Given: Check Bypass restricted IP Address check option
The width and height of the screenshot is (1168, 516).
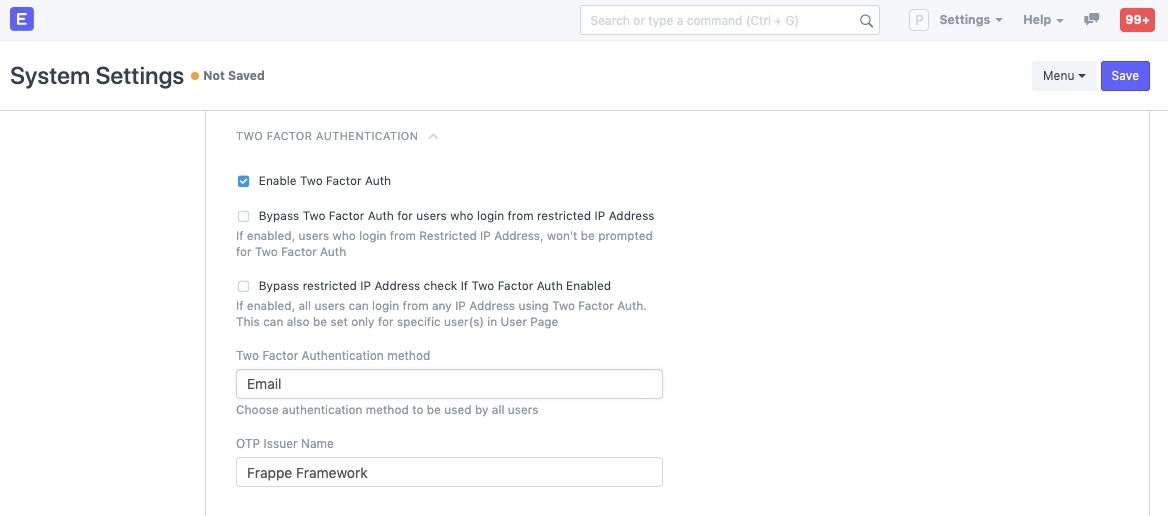Looking at the screenshot, I should click(243, 286).
